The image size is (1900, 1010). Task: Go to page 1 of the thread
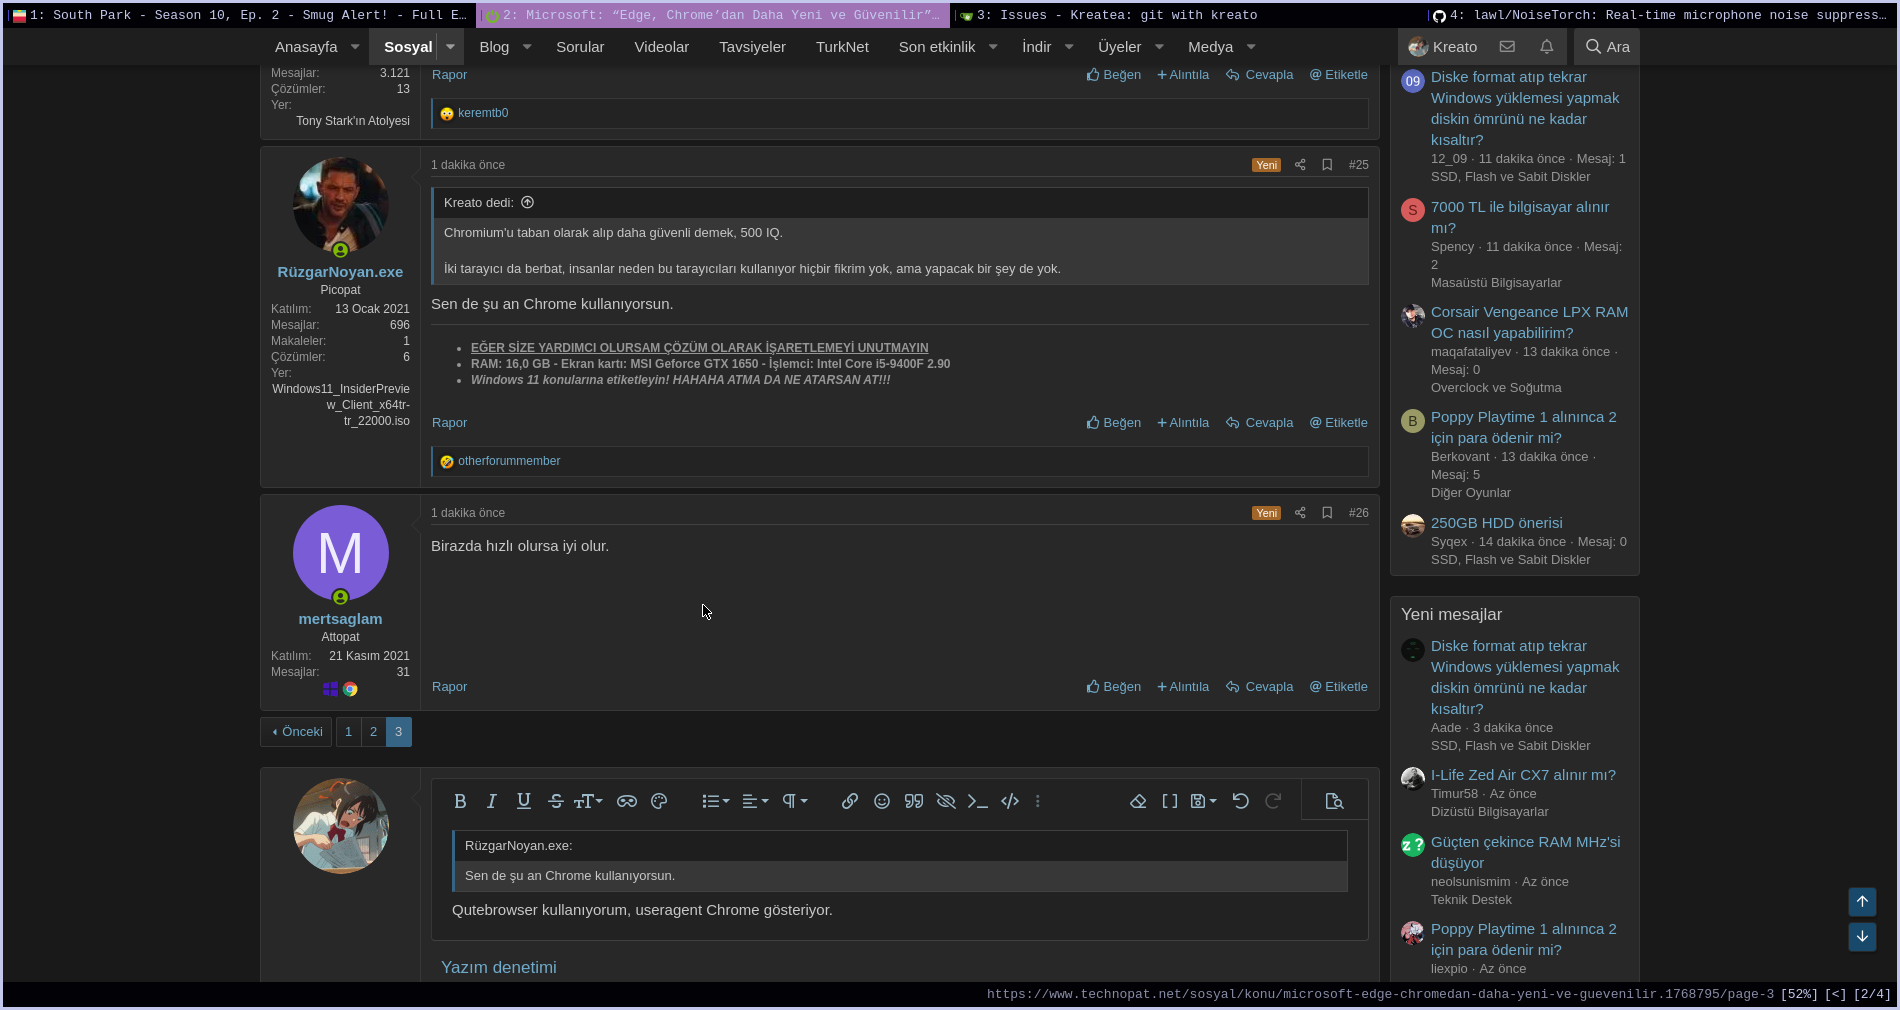(x=348, y=732)
